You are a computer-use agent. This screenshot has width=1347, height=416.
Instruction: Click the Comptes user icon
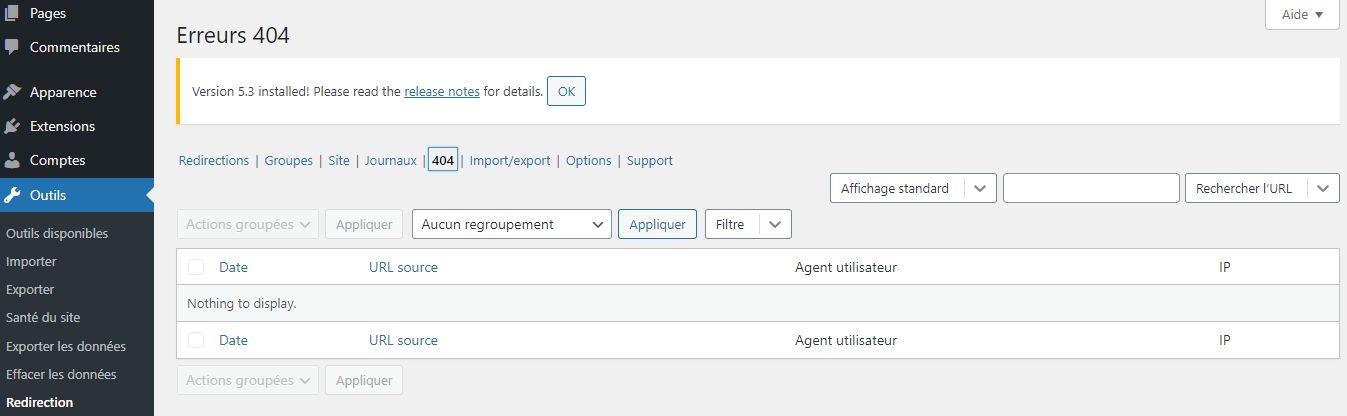(x=12, y=160)
